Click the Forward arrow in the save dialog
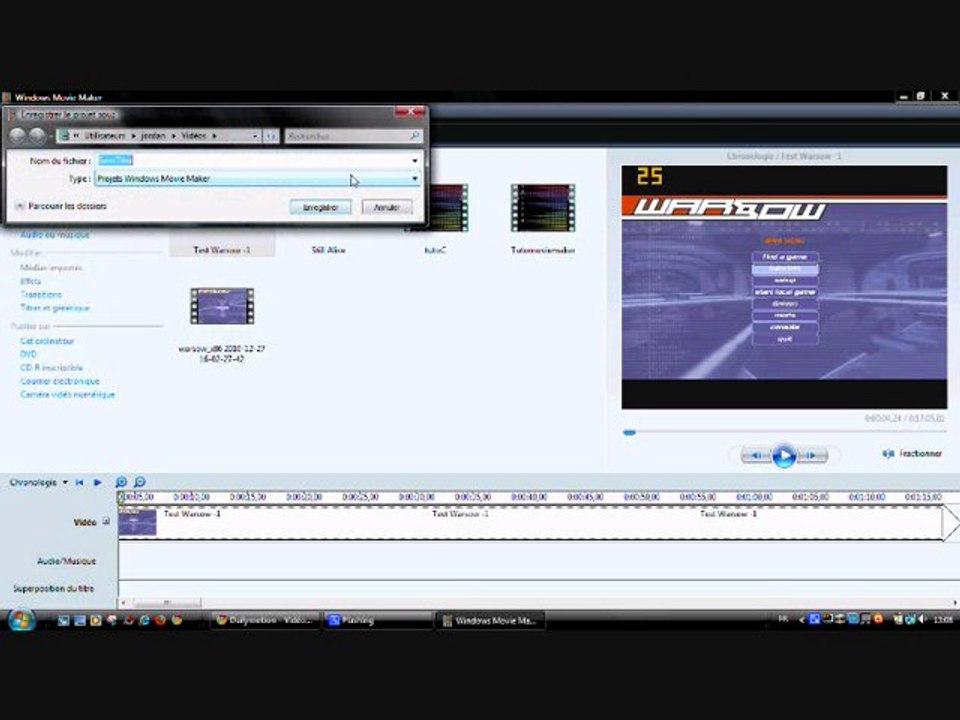960x720 pixels. coord(37,135)
